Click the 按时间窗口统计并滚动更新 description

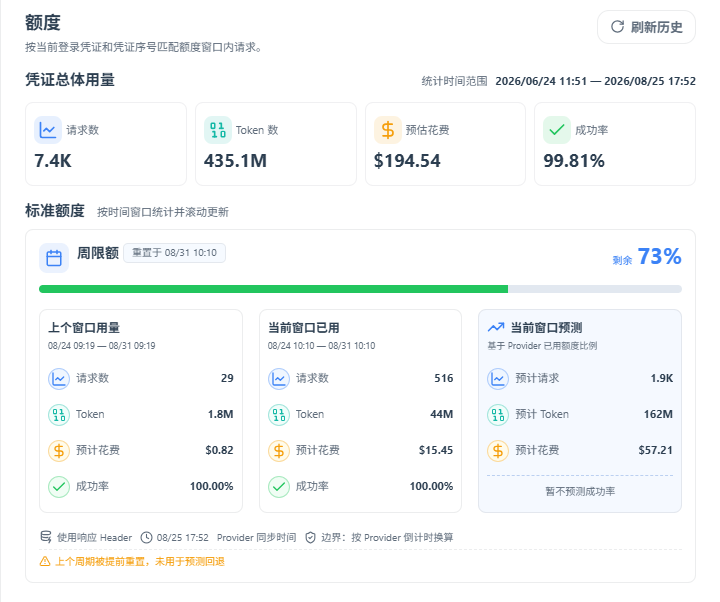(163, 212)
